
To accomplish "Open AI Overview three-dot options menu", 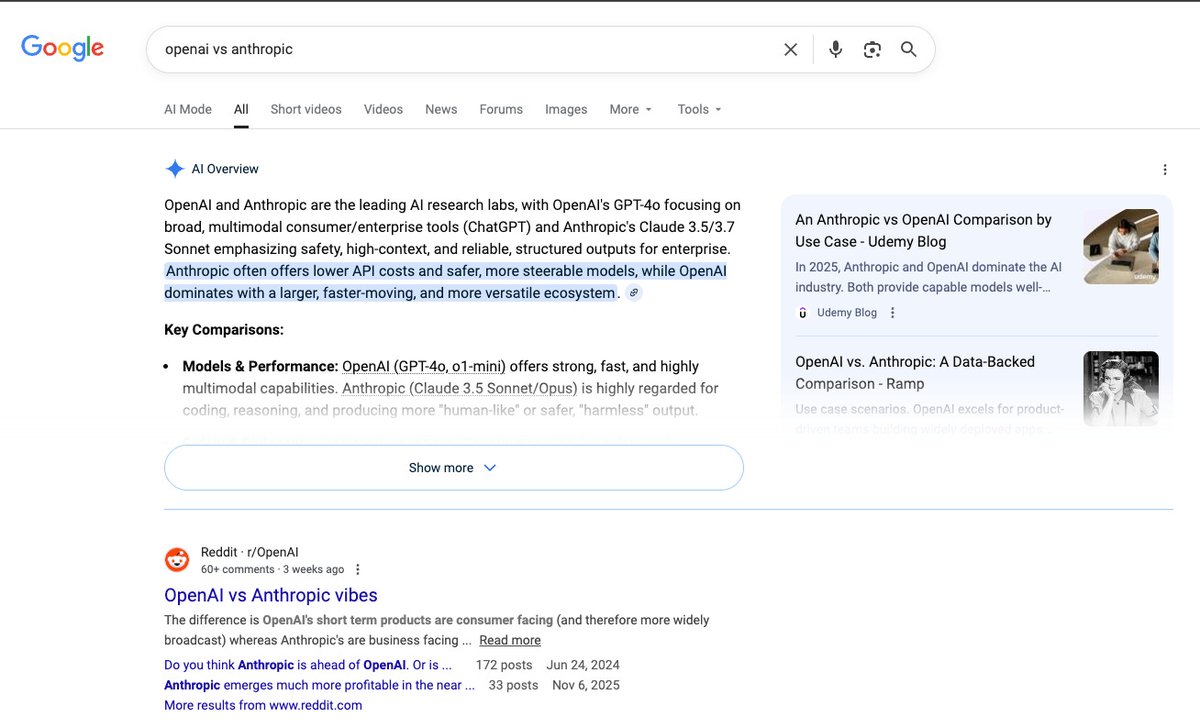I will [1165, 170].
